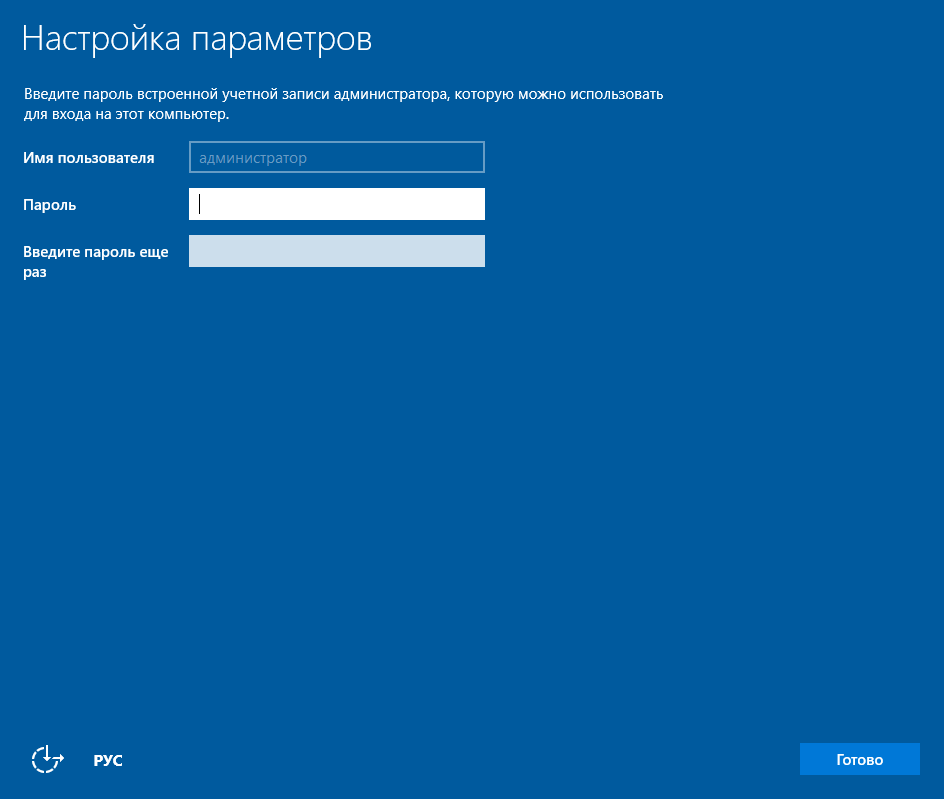Click the Пароль label
This screenshot has width=944, height=799.
click(49, 205)
